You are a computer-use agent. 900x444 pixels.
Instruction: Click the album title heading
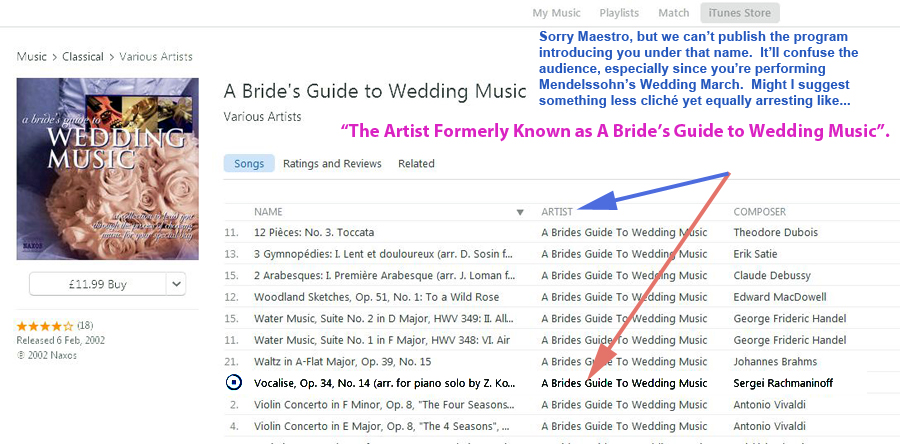coord(375,91)
